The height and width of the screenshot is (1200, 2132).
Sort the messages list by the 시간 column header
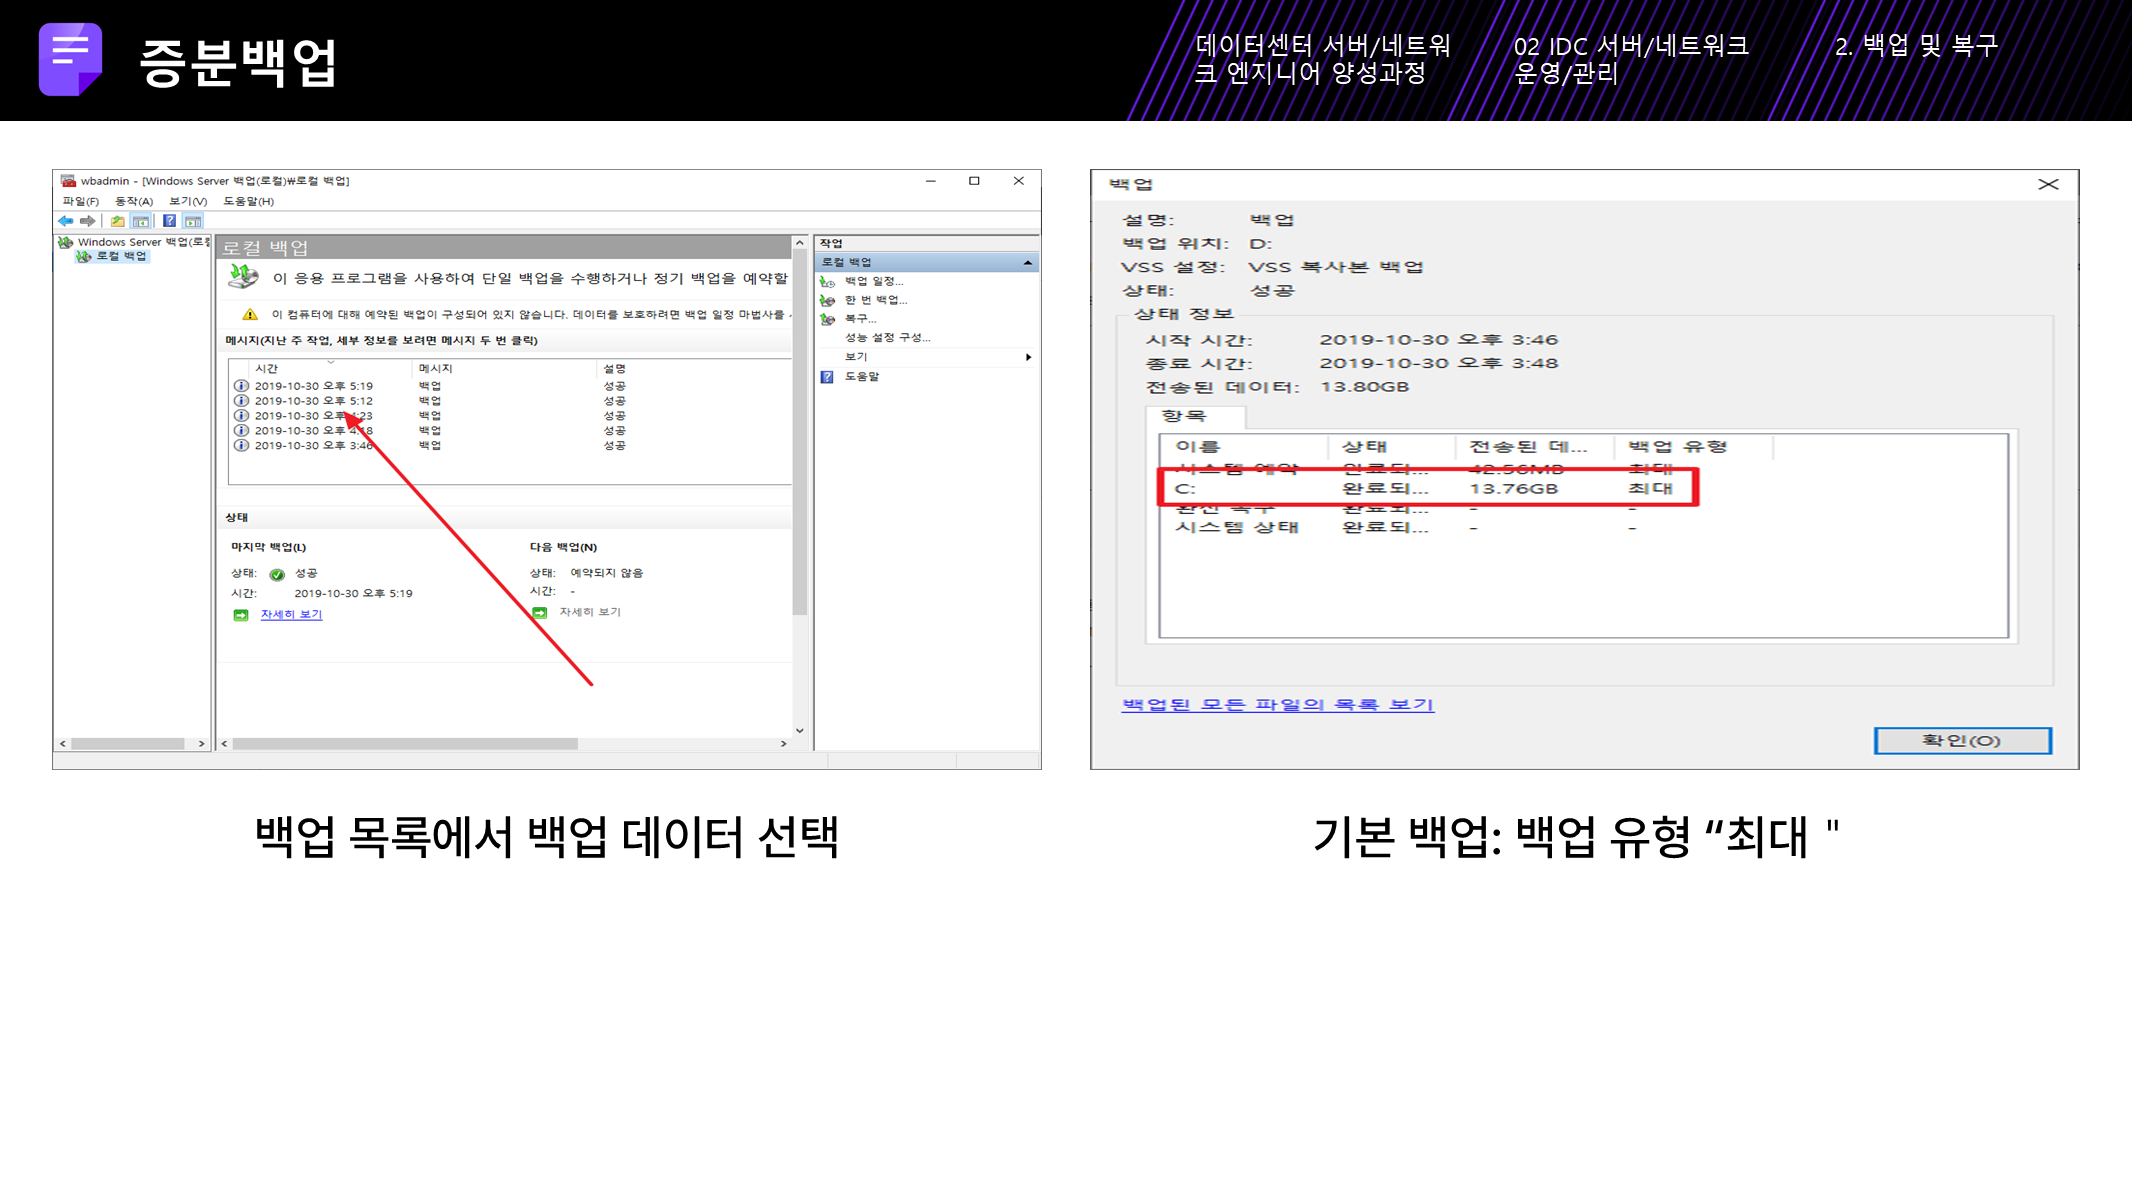coord(267,369)
